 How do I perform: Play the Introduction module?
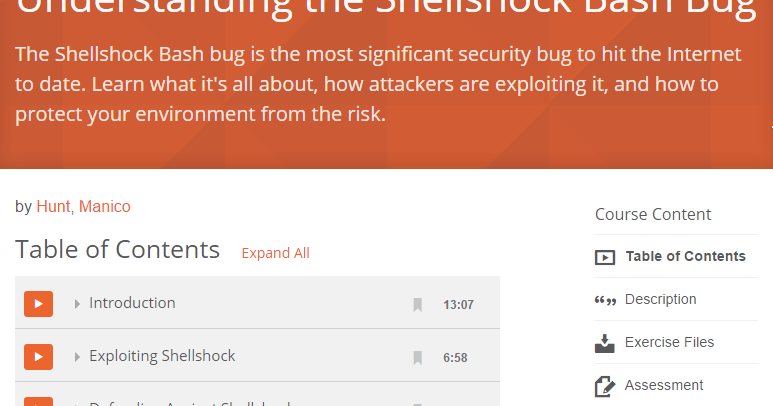point(38,303)
